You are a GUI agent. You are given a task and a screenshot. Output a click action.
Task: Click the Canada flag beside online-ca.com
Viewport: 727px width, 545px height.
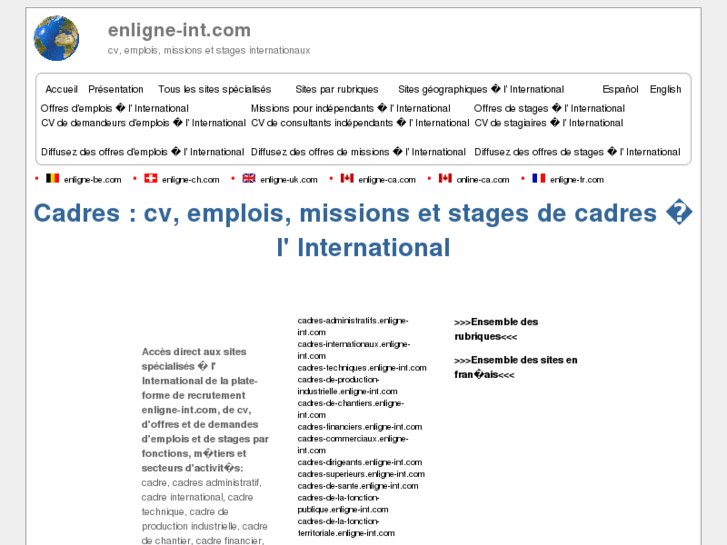[x=445, y=179]
